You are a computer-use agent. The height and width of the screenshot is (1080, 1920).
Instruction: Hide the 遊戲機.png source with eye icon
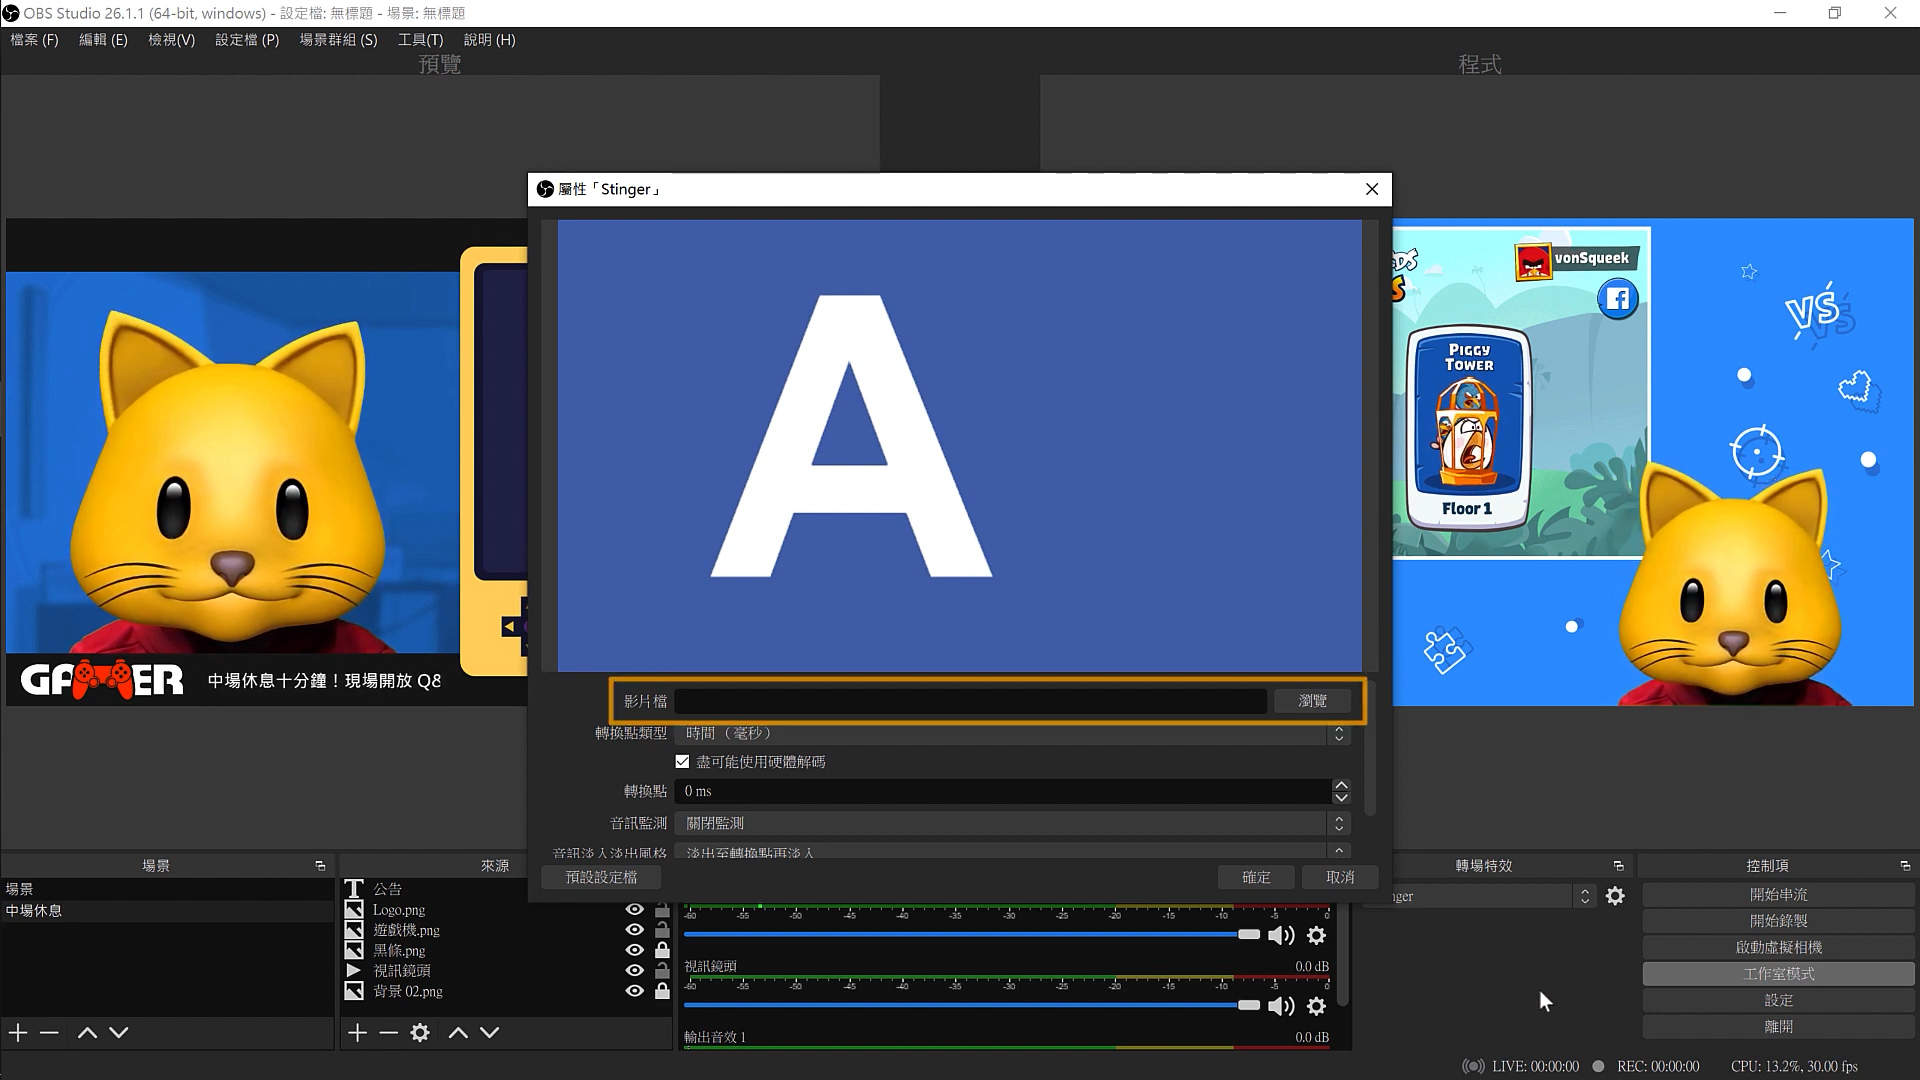click(x=634, y=930)
